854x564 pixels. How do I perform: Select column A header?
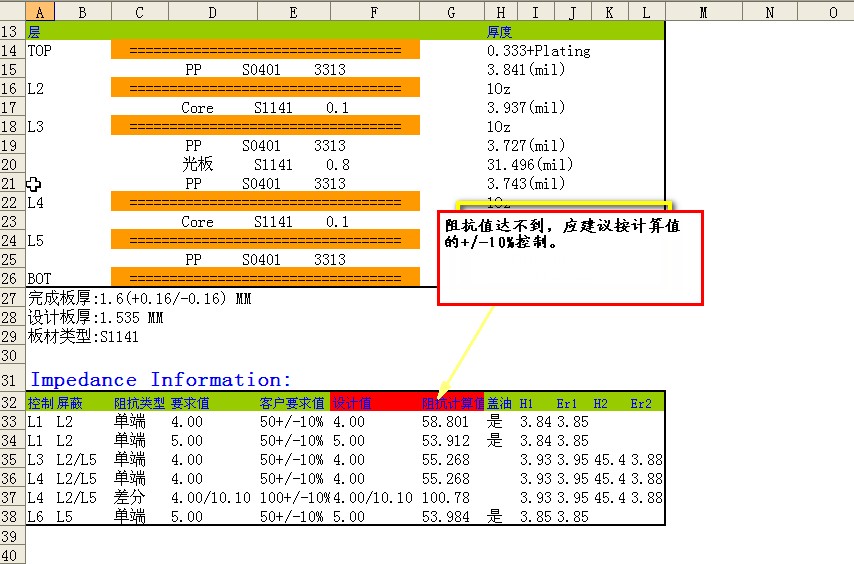[x=40, y=11]
